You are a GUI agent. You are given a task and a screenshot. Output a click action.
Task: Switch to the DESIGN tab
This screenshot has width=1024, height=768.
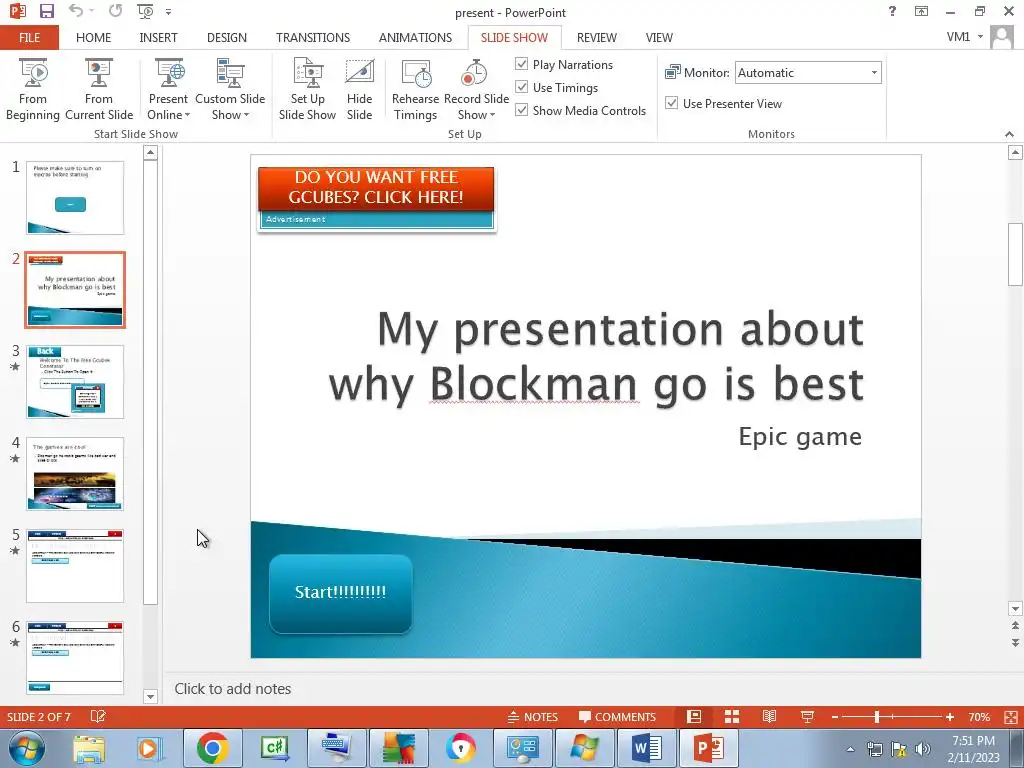pos(227,37)
